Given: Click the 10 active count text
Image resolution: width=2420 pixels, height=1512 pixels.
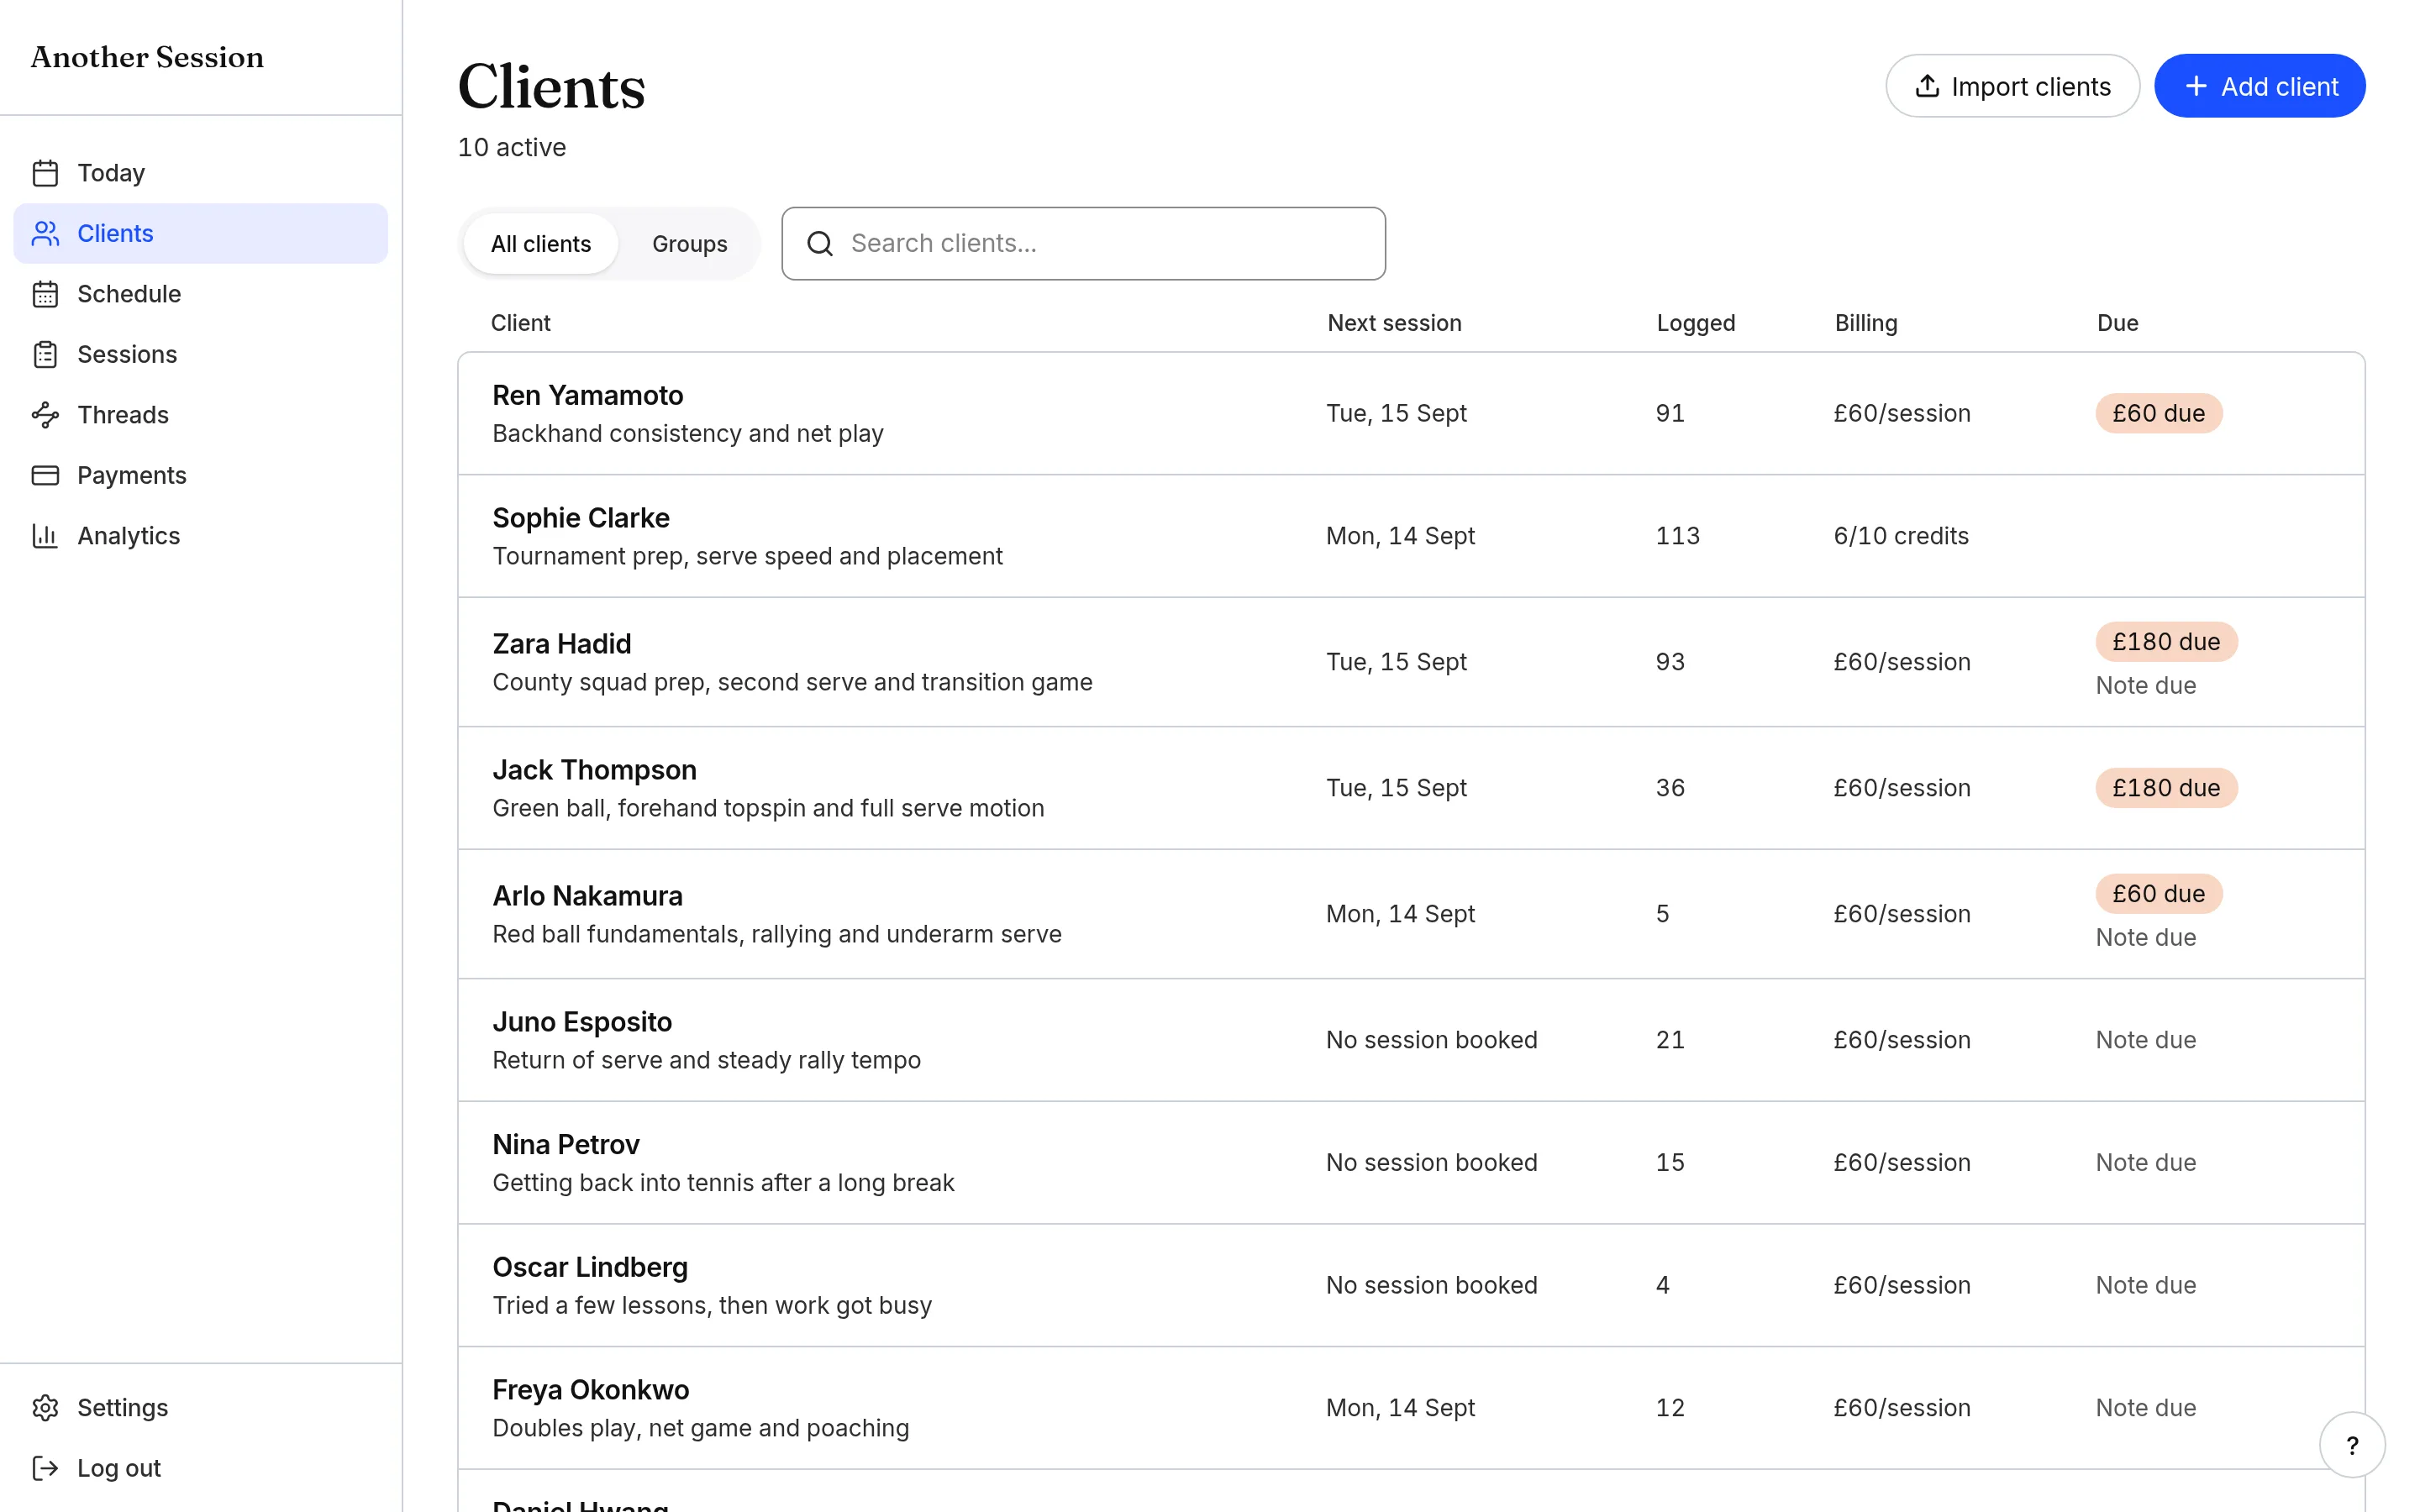Looking at the screenshot, I should [511, 148].
